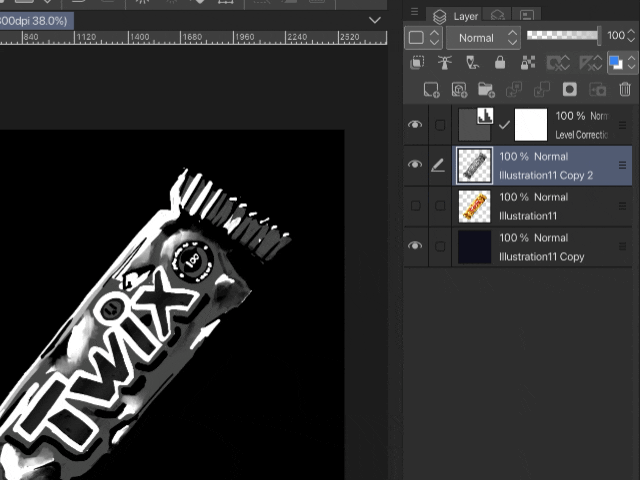
Task: Toggle Change Layer Color blue swatch
Action: (616, 62)
